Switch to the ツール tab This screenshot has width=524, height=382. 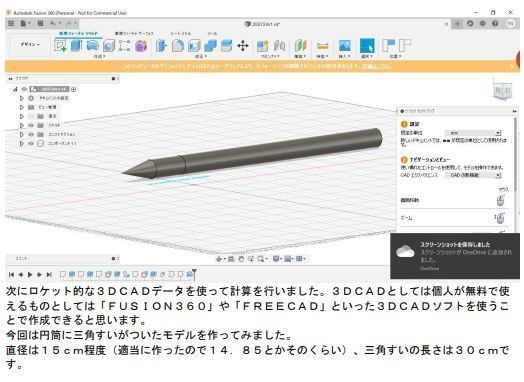pyautogui.click(x=212, y=33)
